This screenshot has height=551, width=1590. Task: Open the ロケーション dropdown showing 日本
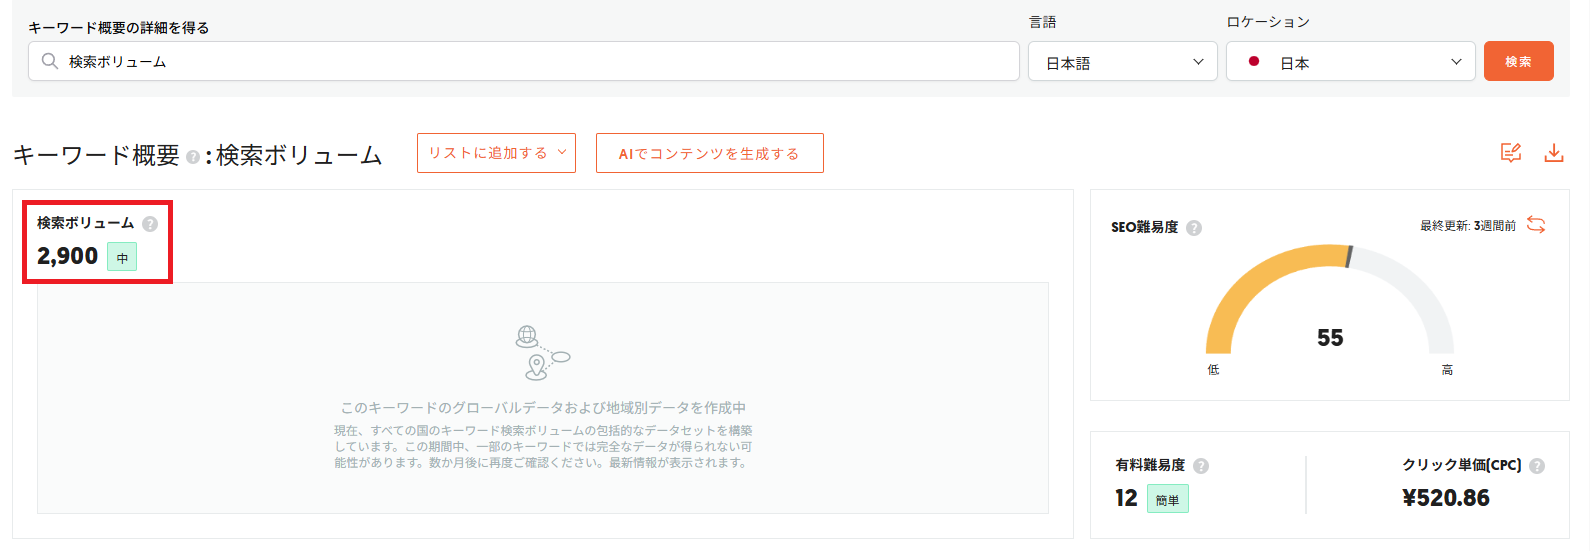pos(1350,62)
